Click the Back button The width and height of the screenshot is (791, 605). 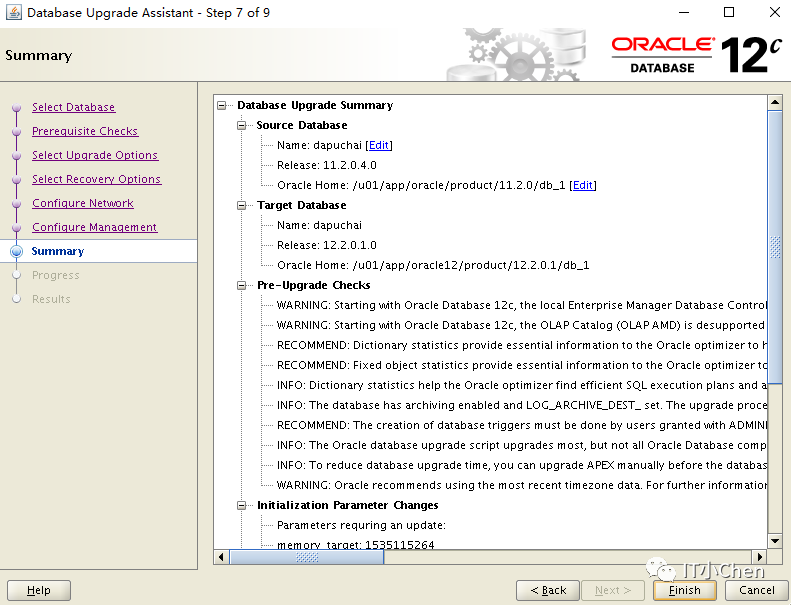(548, 590)
